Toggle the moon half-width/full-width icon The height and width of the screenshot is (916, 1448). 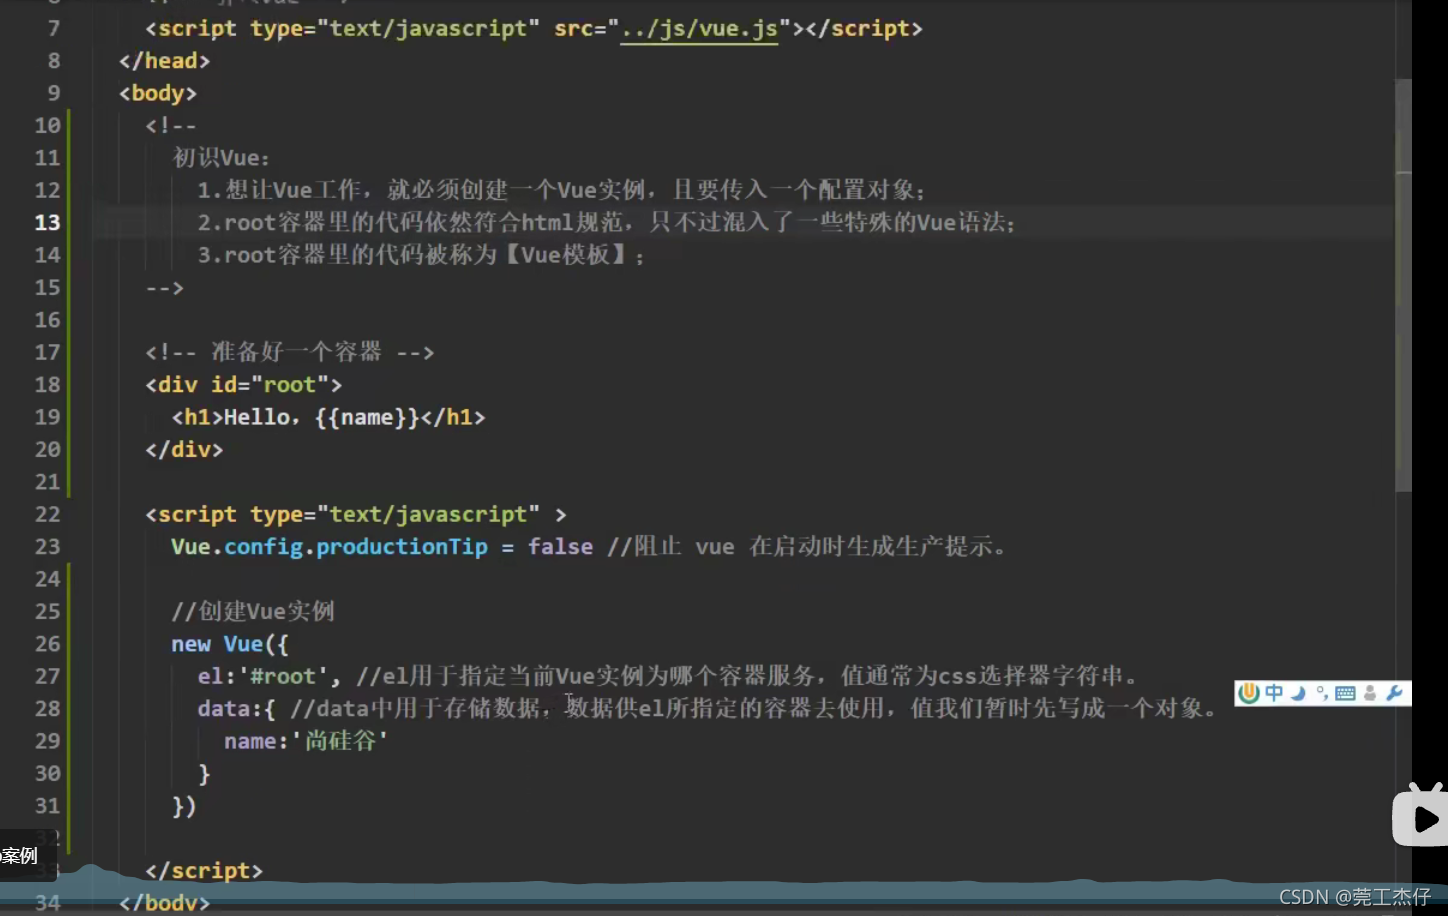click(x=1298, y=693)
